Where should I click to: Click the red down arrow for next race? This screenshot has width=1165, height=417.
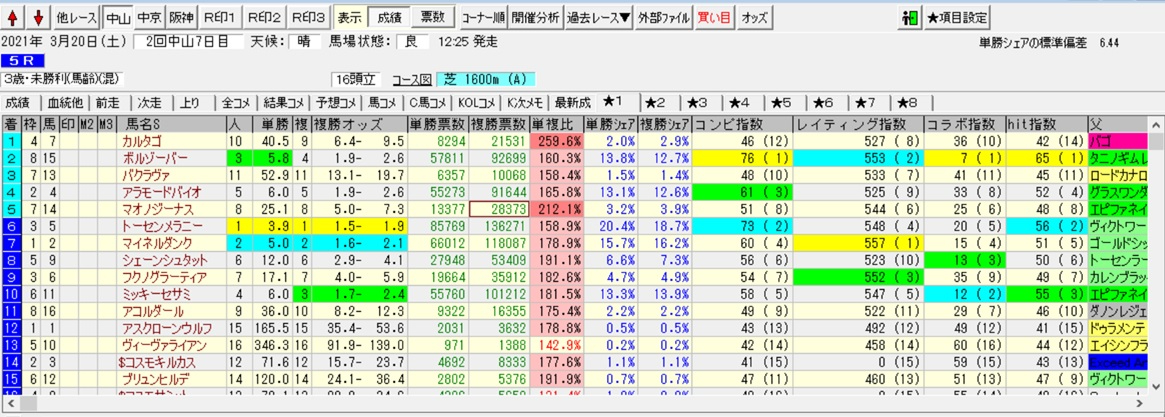pyautogui.click(x=37, y=17)
